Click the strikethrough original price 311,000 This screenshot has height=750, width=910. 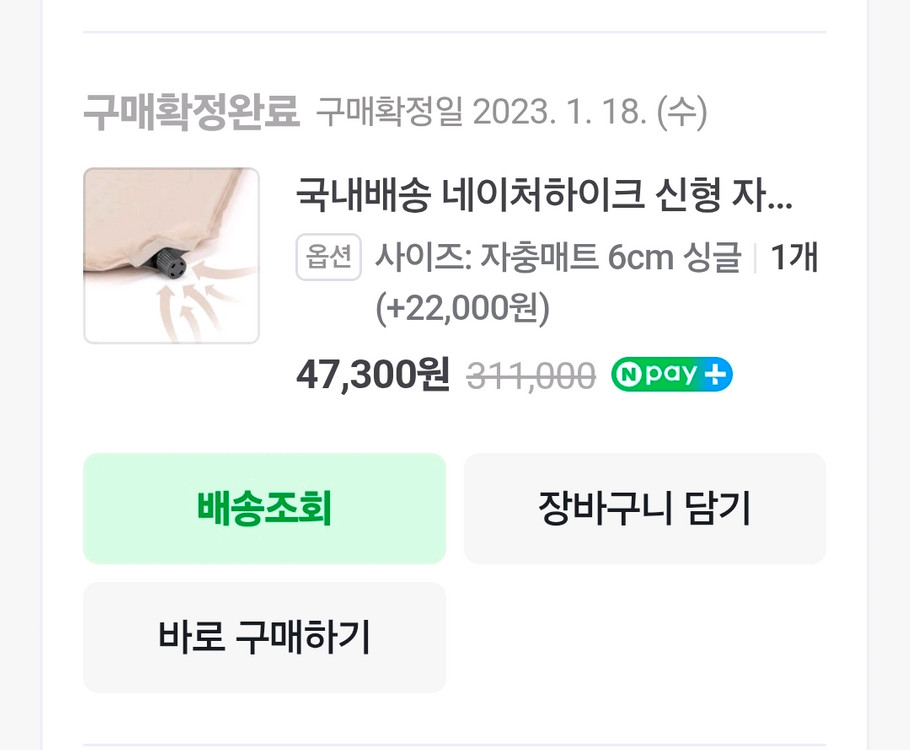[529, 376]
